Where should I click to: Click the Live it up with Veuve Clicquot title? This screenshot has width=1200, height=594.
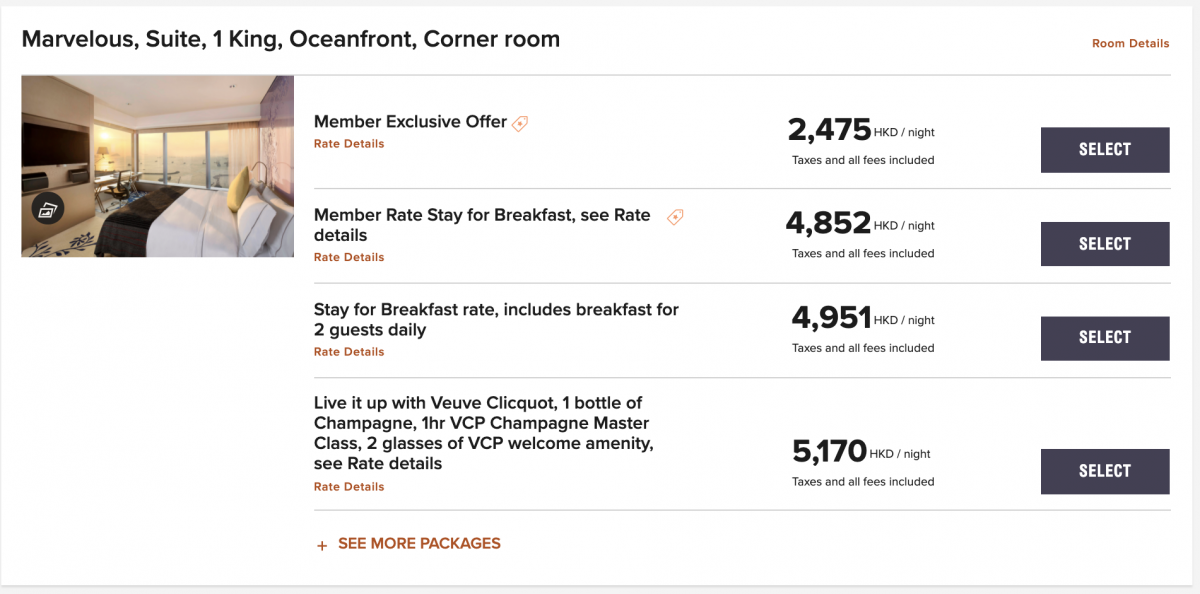point(484,433)
